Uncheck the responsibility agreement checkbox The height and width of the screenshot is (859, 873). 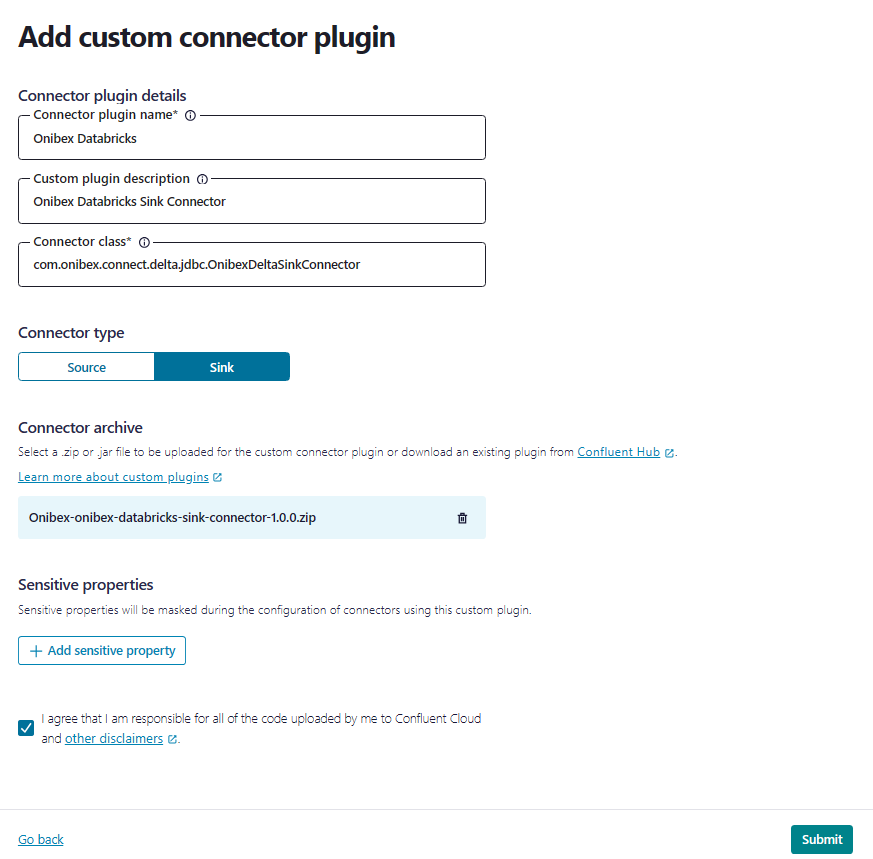coord(26,727)
